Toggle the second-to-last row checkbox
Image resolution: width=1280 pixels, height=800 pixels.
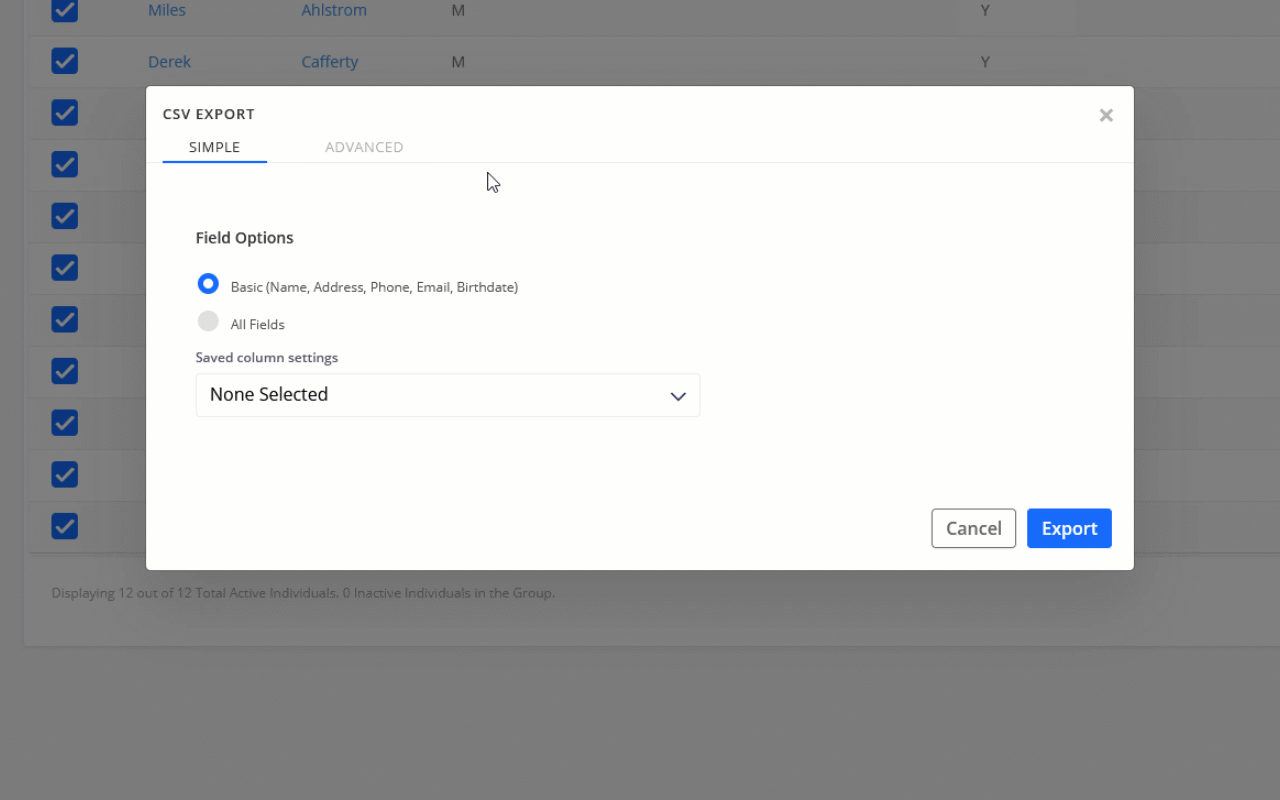(65, 474)
